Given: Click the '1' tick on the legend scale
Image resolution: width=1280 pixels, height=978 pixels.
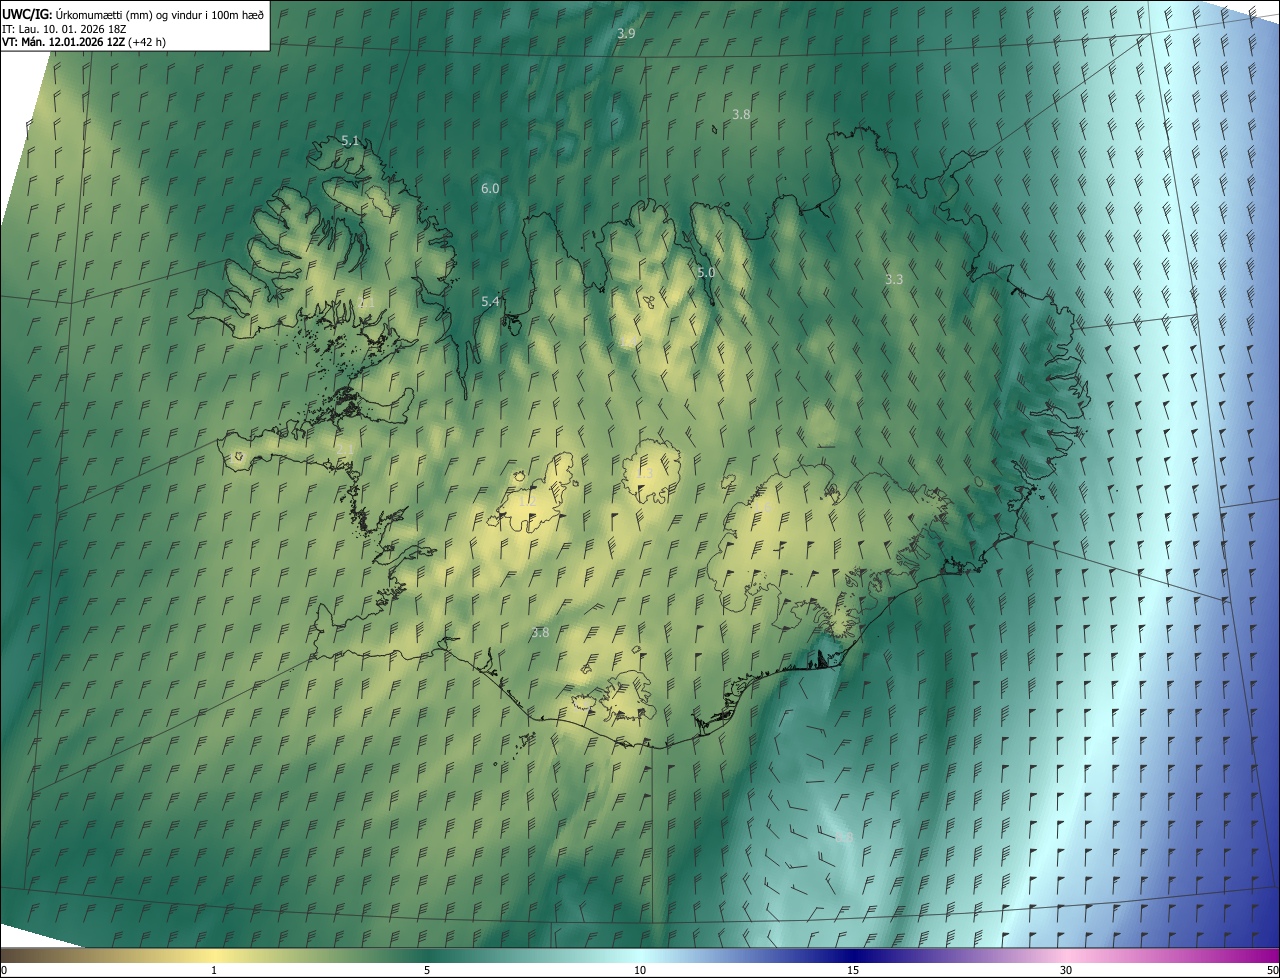Looking at the screenshot, I should [214, 970].
